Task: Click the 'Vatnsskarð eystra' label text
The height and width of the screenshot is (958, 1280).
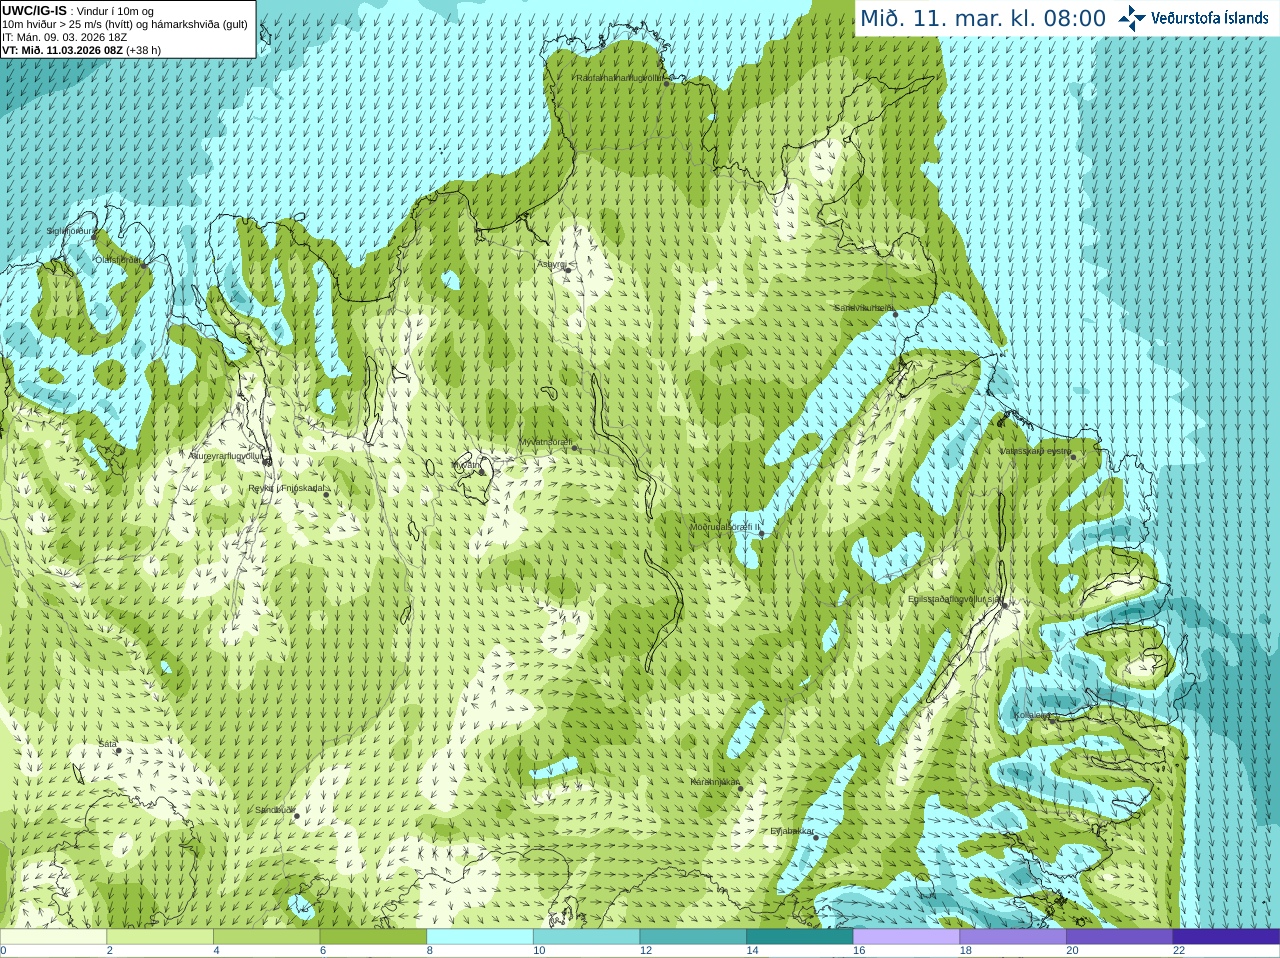Action: tap(1035, 451)
